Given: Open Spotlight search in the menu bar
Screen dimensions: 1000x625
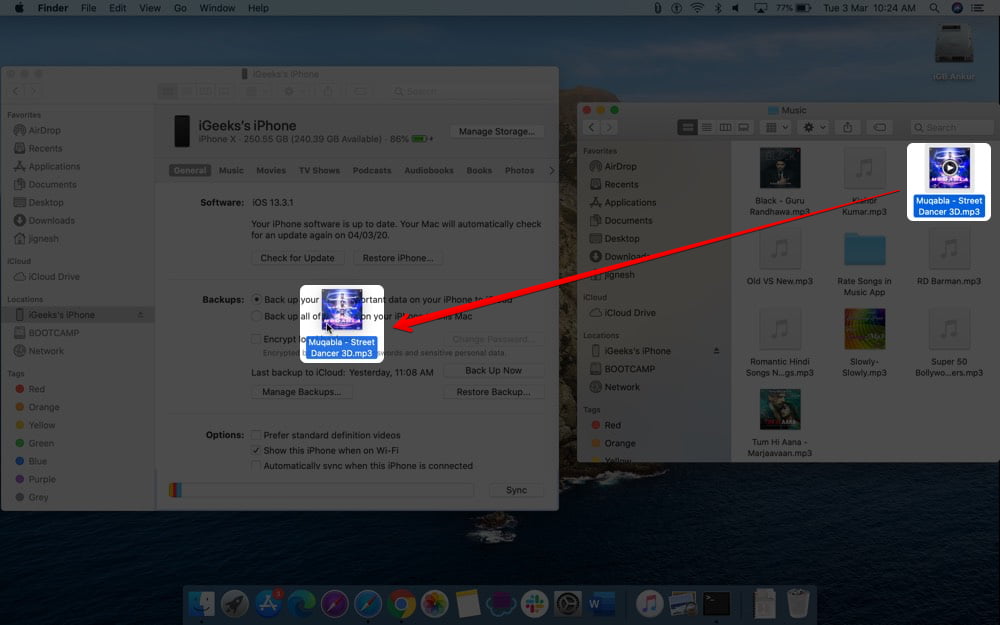Looking at the screenshot, I should [x=934, y=8].
